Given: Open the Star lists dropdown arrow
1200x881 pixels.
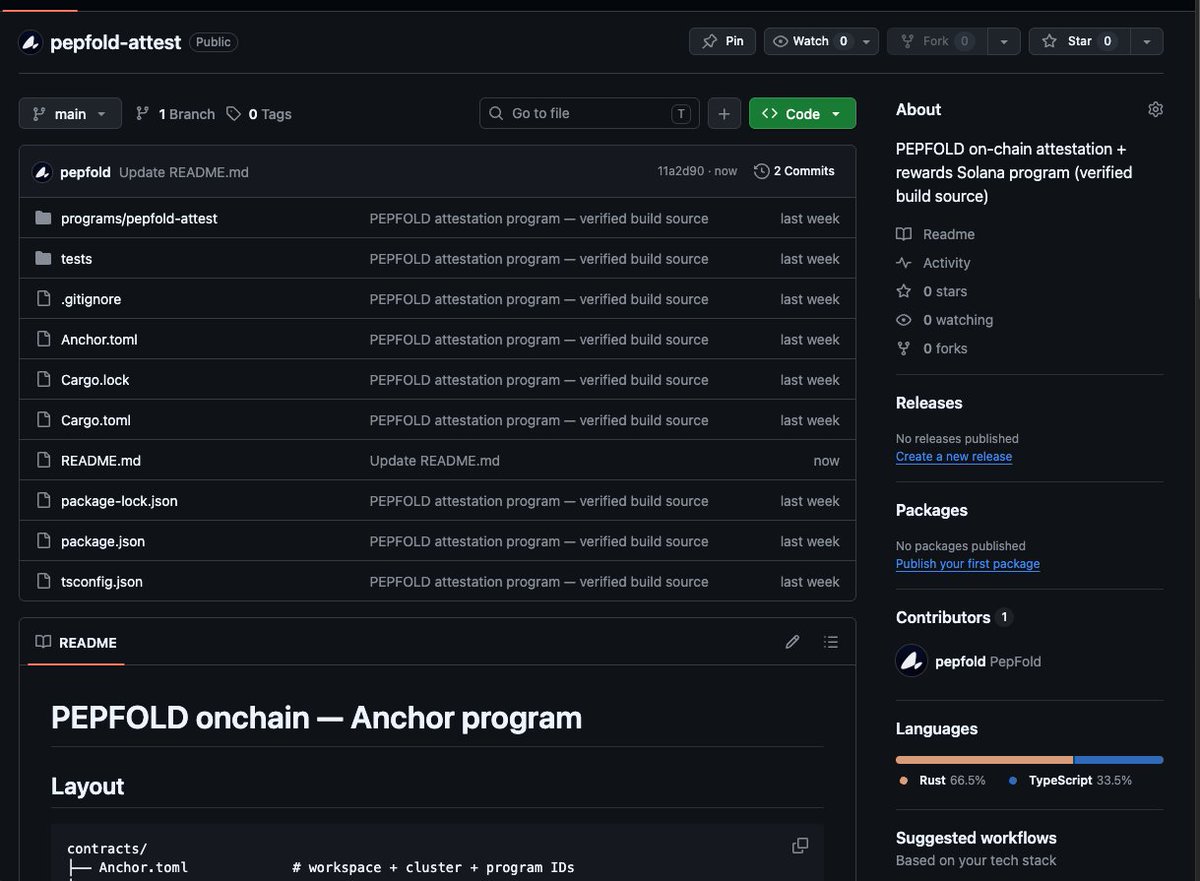Looking at the screenshot, I should pos(1146,41).
